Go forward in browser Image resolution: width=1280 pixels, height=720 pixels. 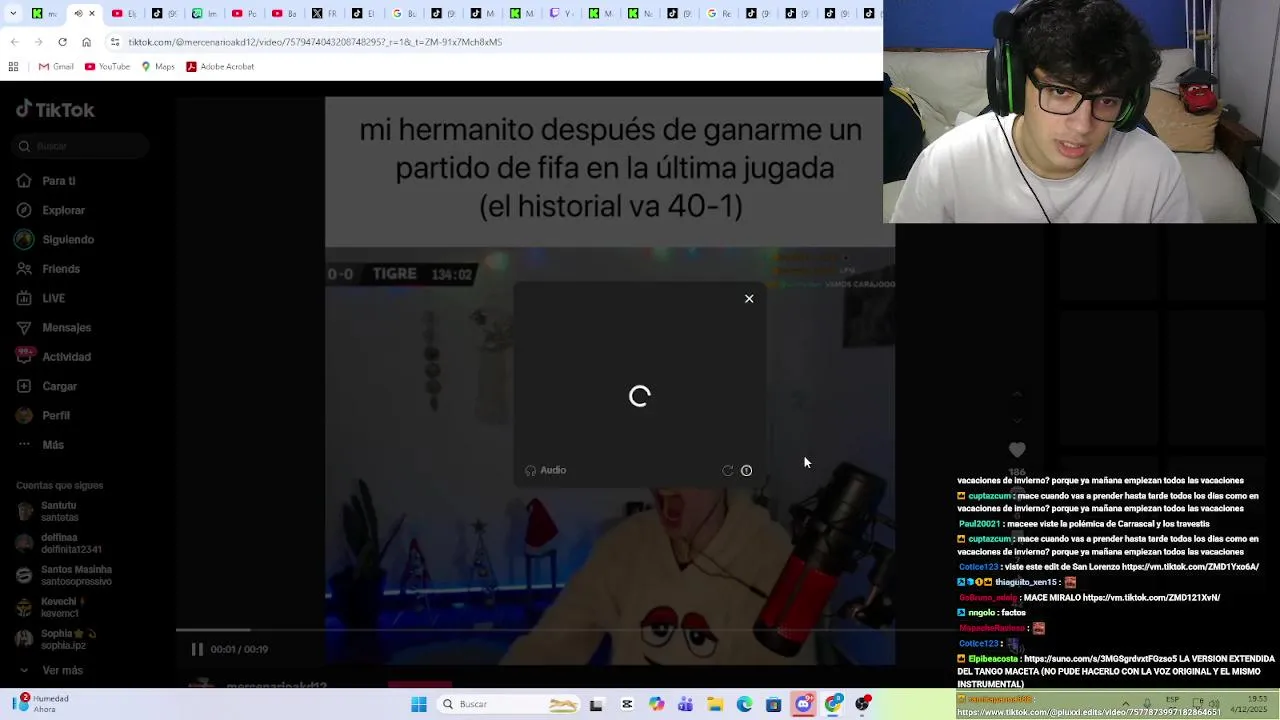(x=38, y=42)
